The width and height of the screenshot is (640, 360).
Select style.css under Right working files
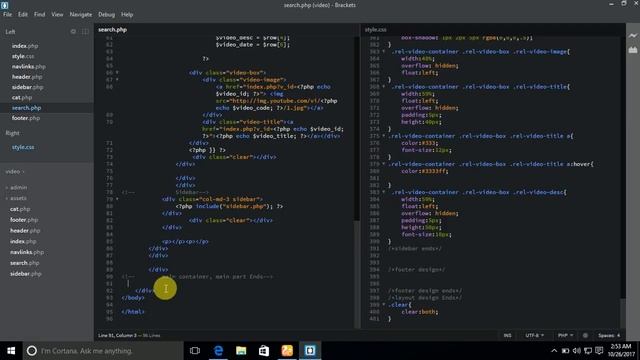23,147
